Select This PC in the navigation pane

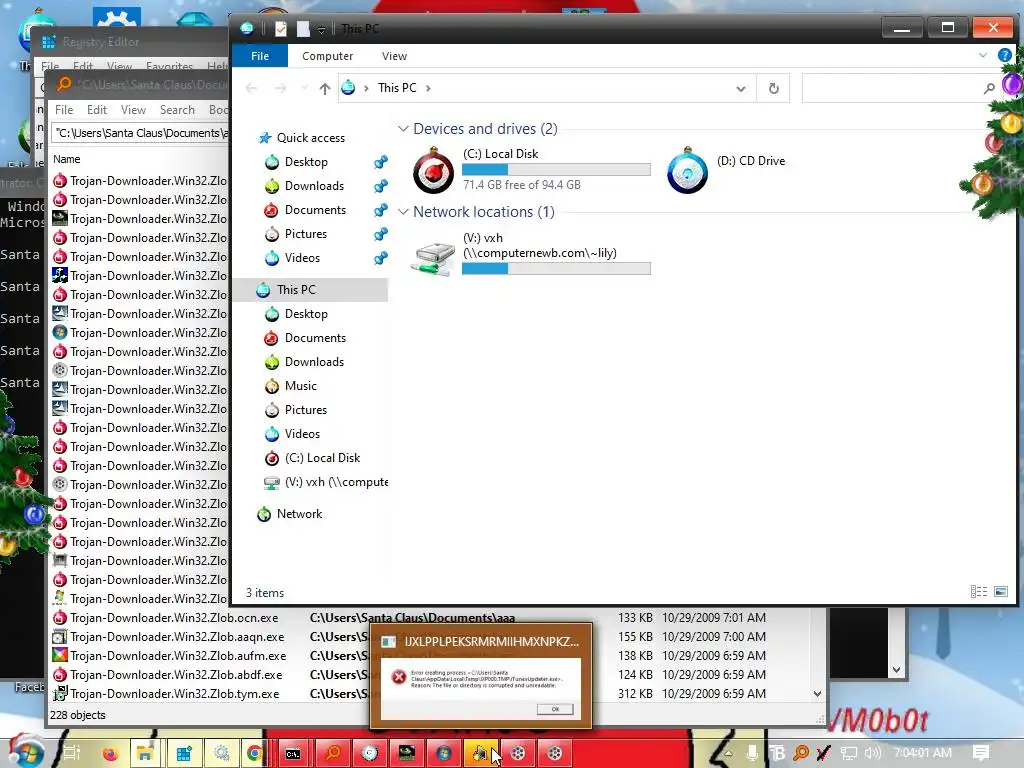(310, 290)
